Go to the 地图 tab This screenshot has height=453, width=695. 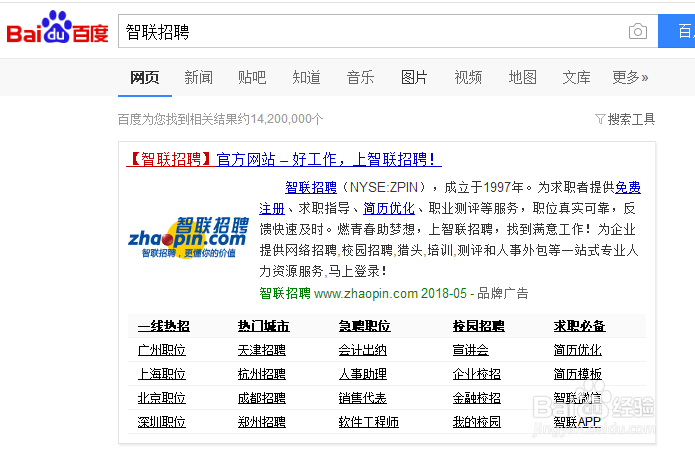point(522,77)
